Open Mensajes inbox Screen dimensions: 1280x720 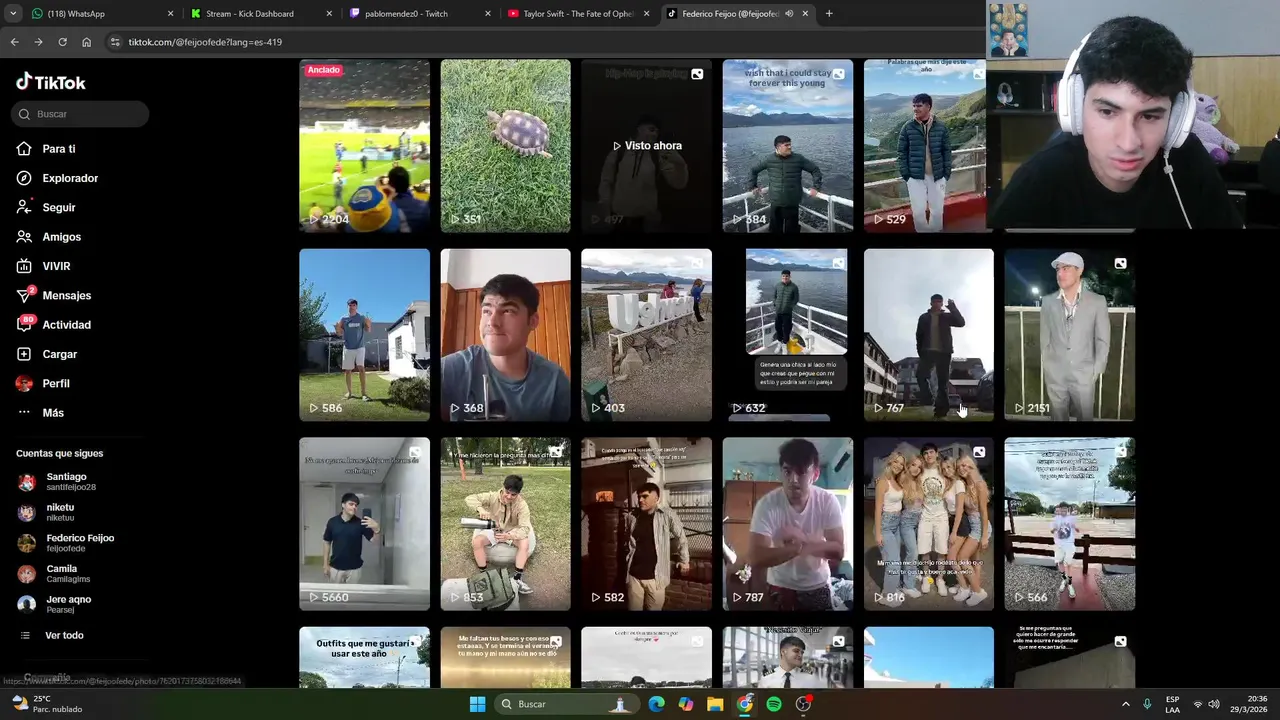pos(66,295)
